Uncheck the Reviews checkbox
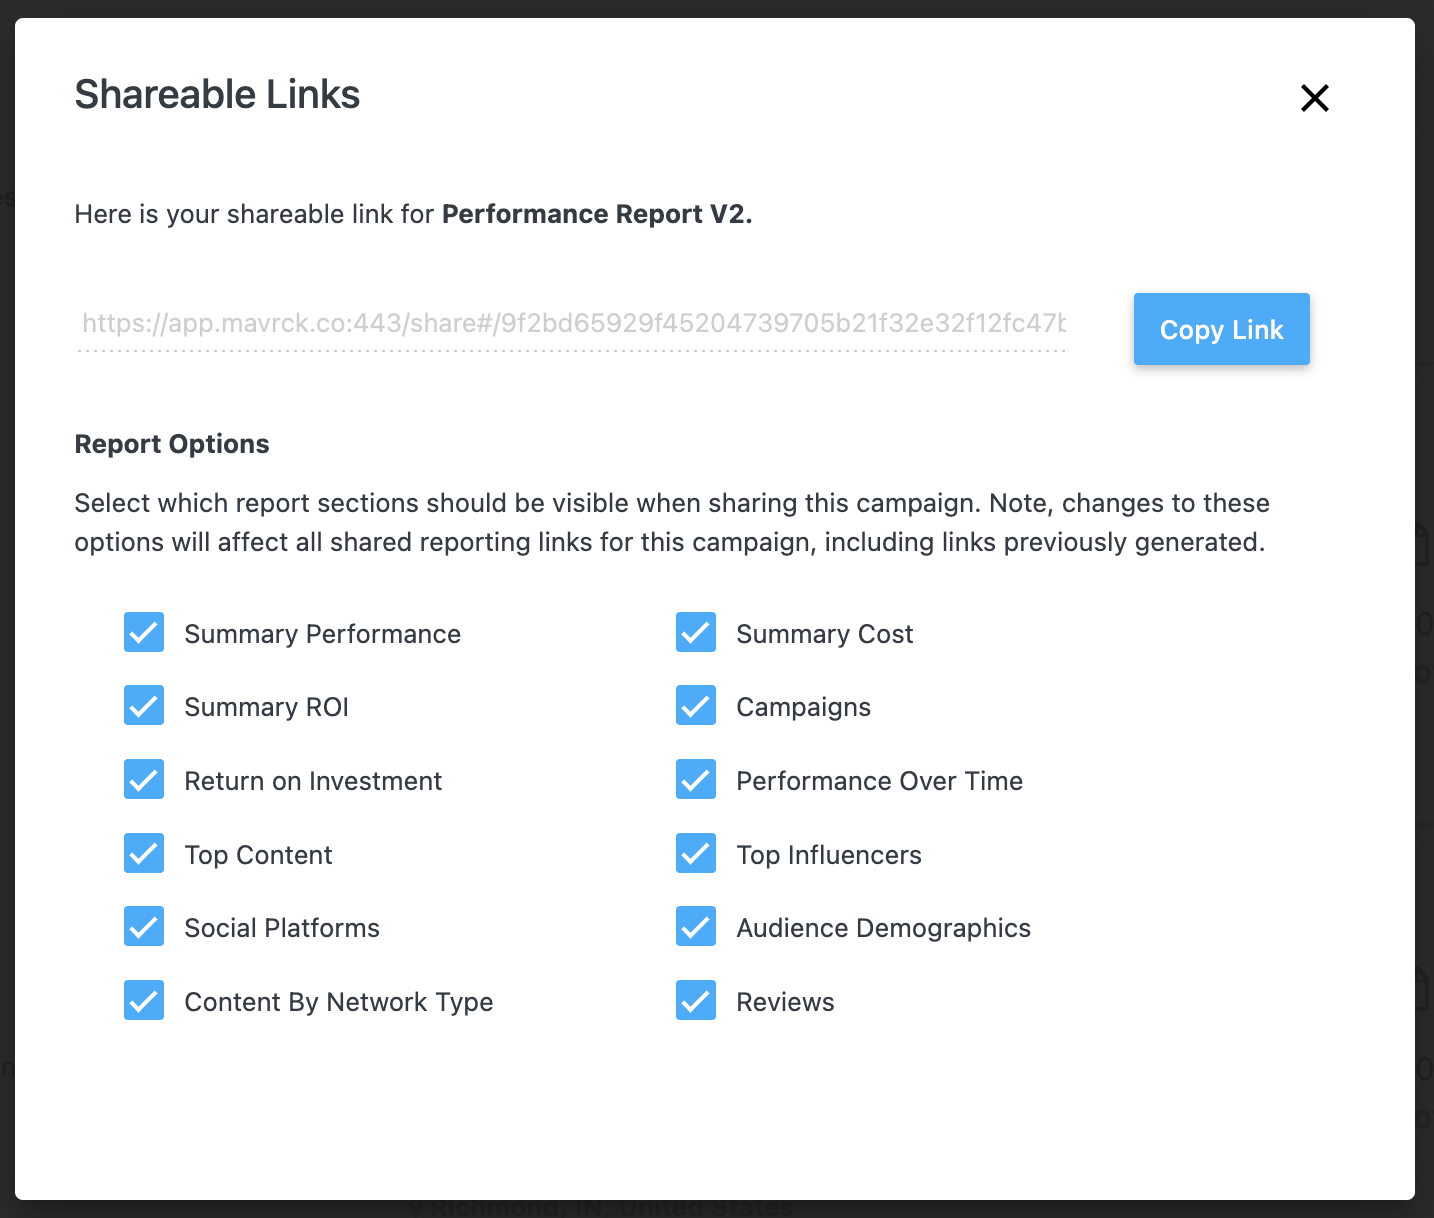The height and width of the screenshot is (1218, 1434). click(696, 1001)
